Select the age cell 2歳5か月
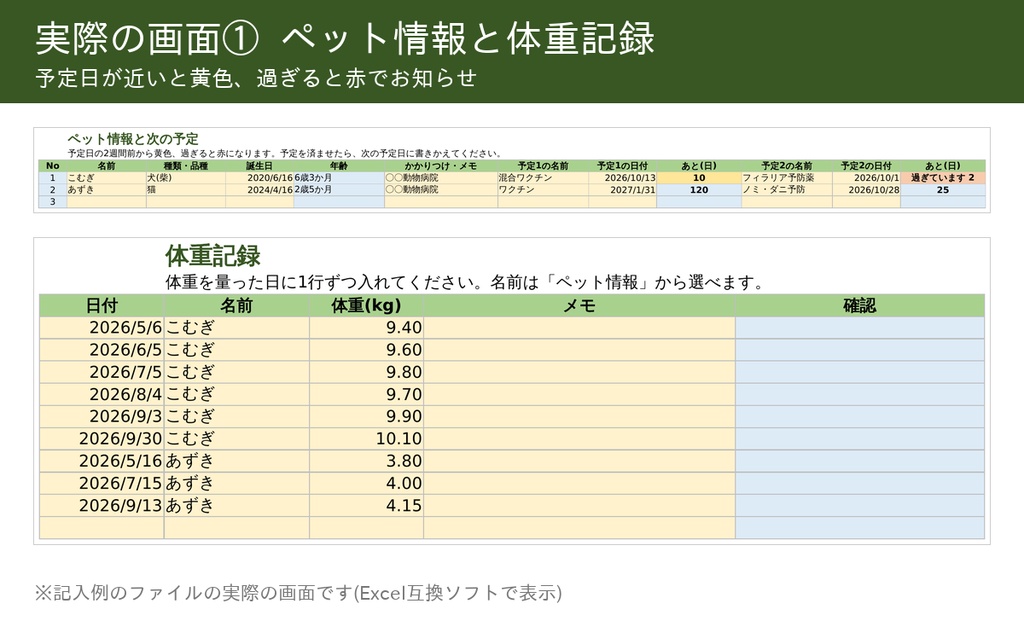1024x621 pixels. 339,190
